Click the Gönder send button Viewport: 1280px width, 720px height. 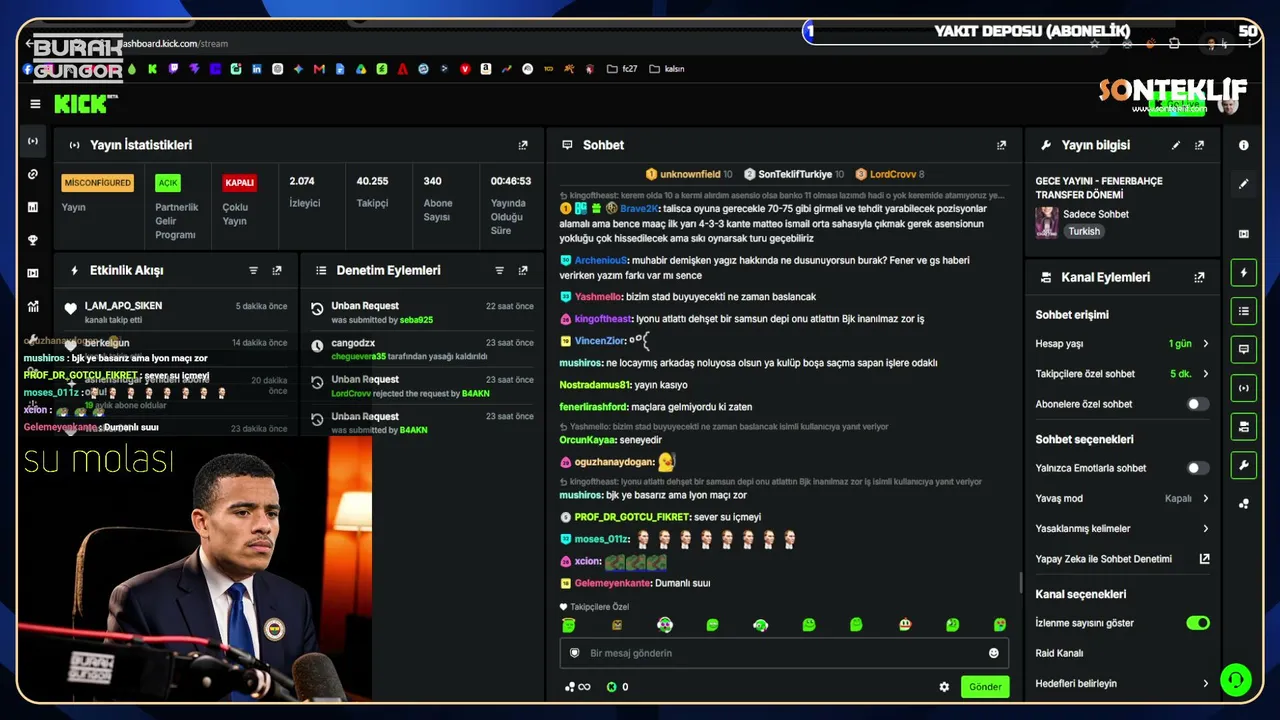tap(985, 687)
